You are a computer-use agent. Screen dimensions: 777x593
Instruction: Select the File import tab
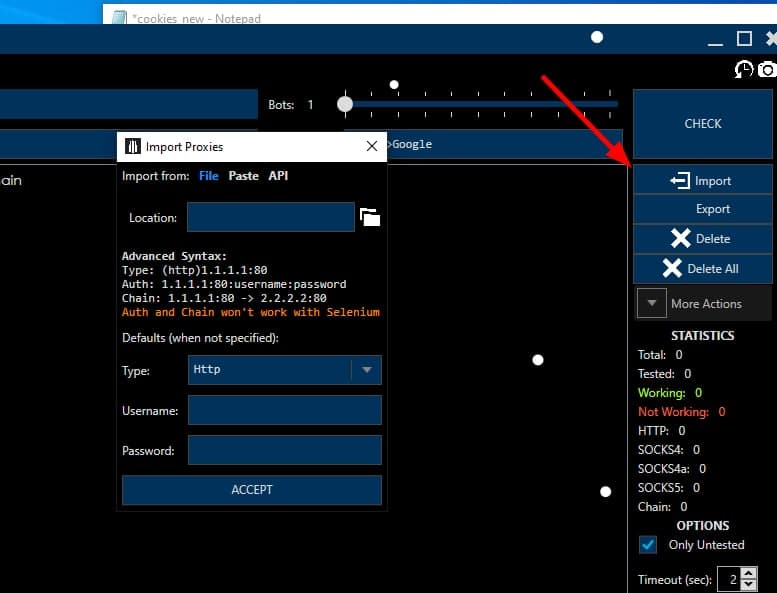(208, 176)
